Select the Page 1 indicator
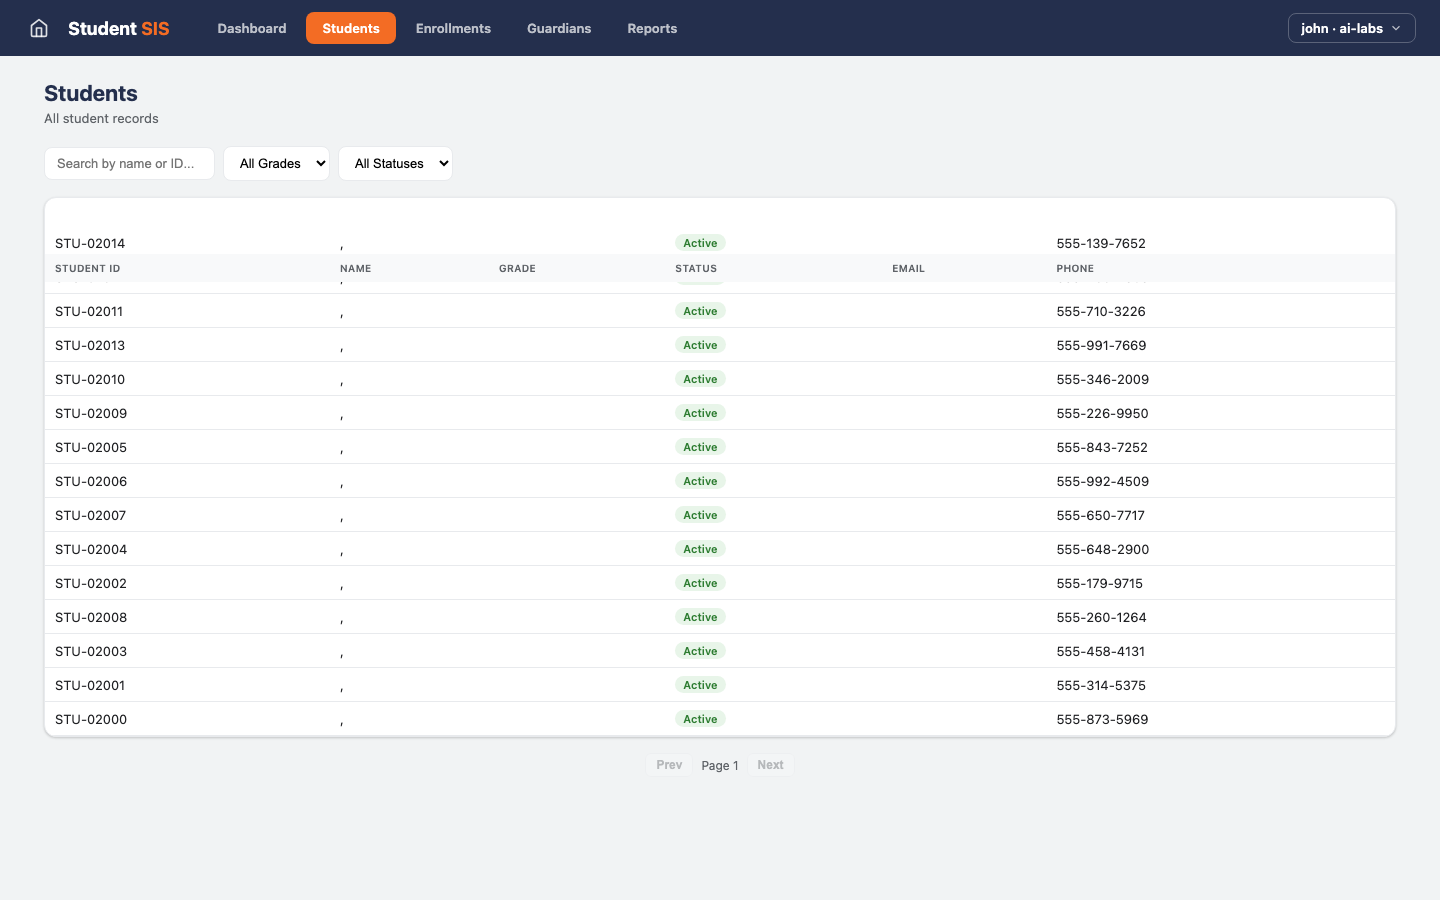This screenshot has width=1440, height=900. click(719, 765)
